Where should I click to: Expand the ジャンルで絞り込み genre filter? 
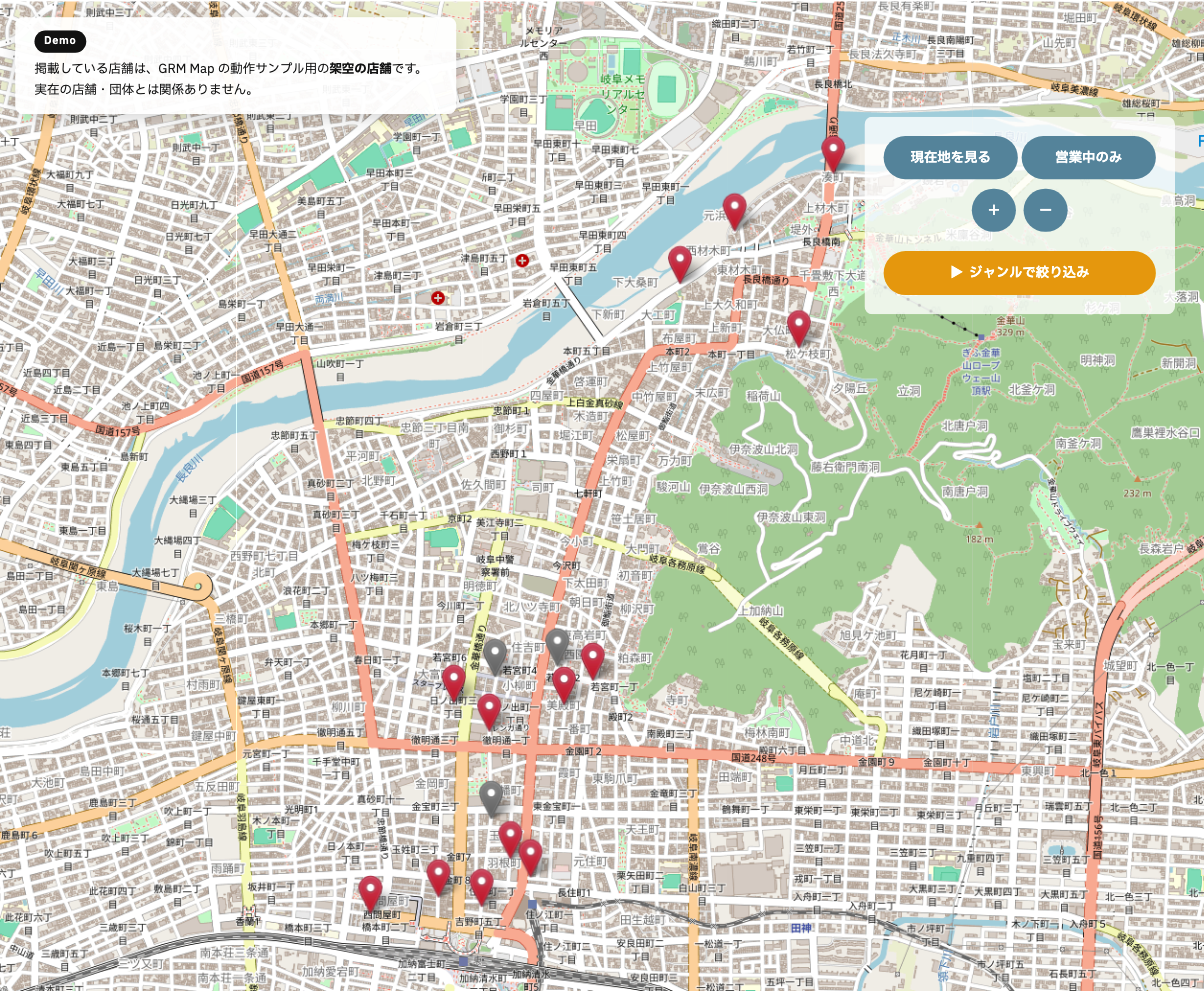point(1019,272)
